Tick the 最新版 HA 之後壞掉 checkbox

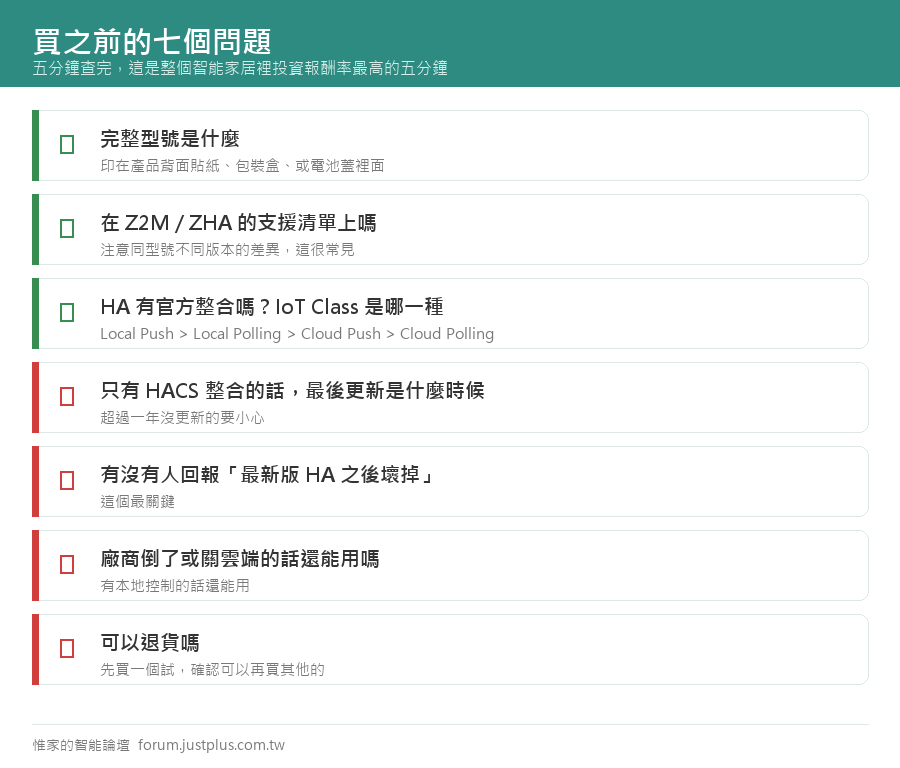click(67, 480)
